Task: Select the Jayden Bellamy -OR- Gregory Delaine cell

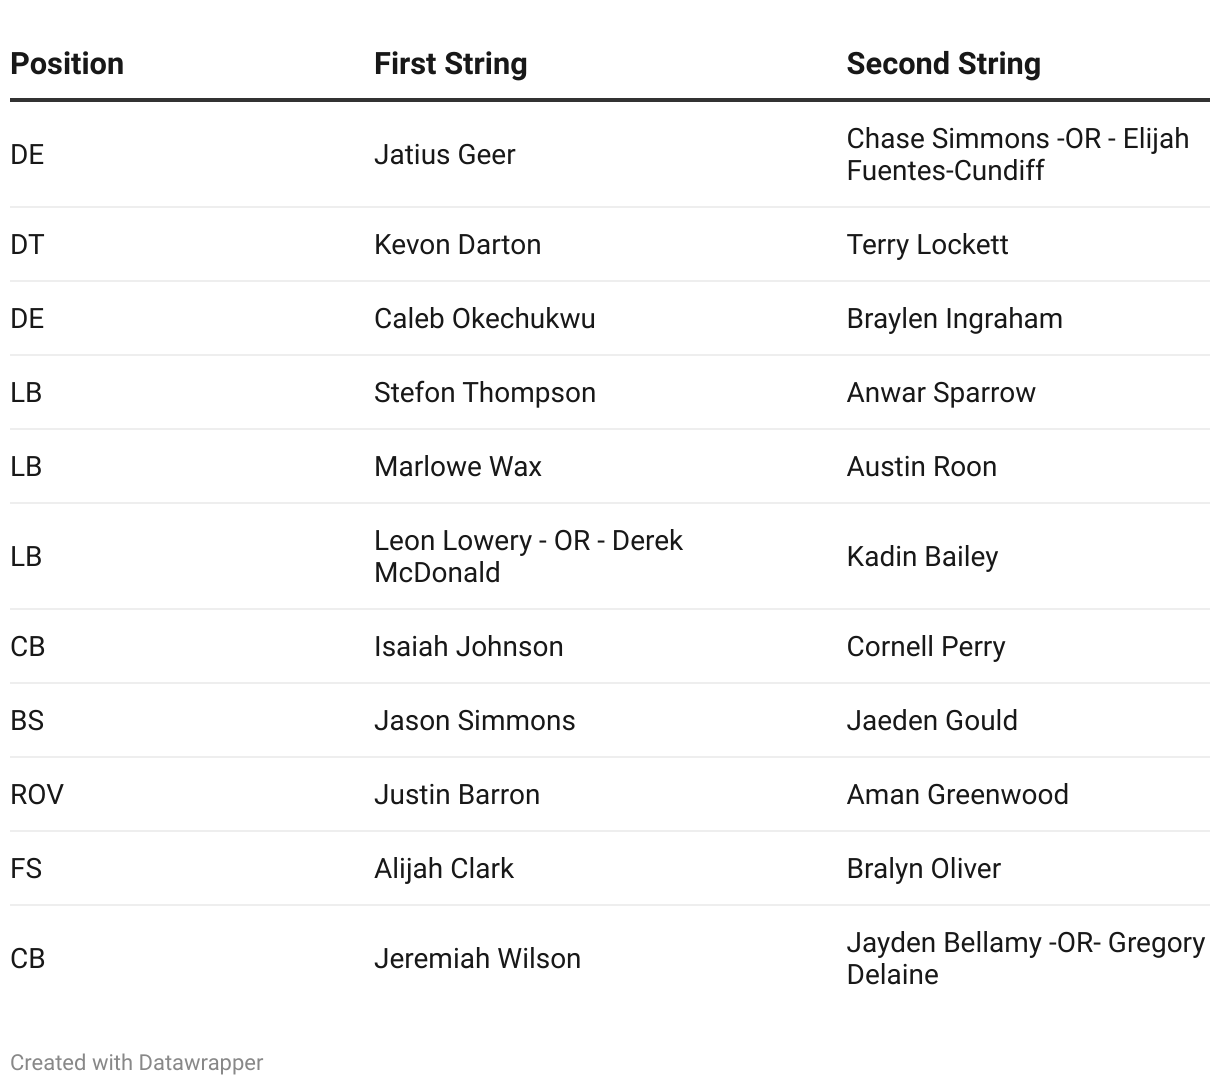Action: pos(1025,958)
